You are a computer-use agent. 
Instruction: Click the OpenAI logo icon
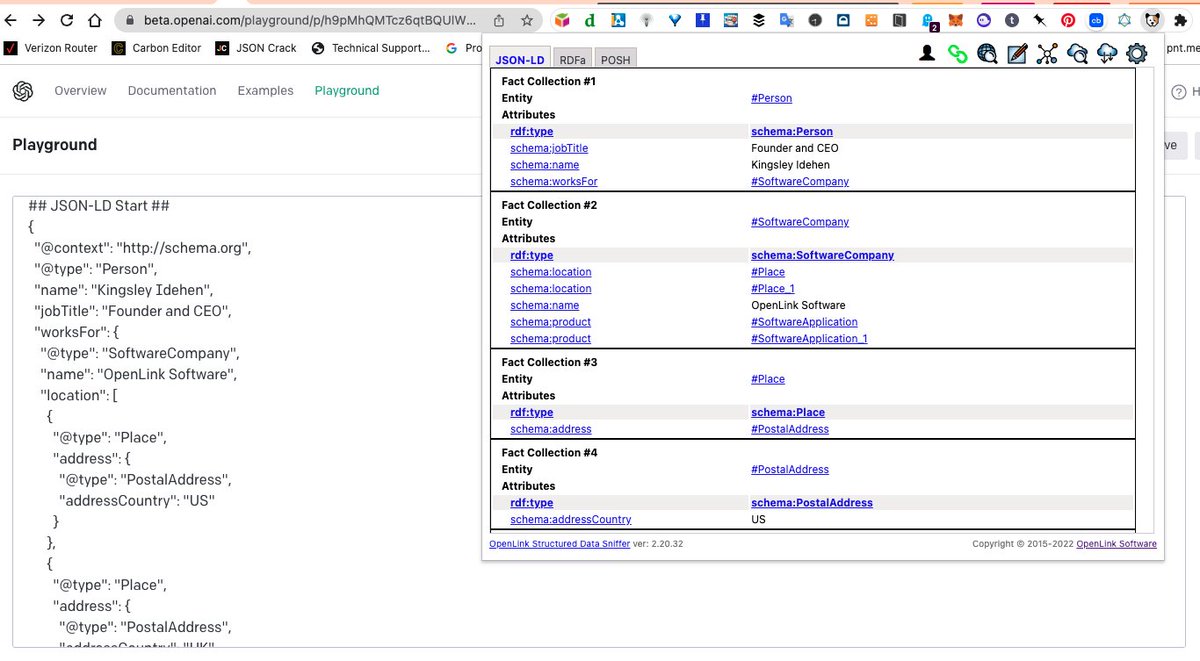tap(23, 91)
